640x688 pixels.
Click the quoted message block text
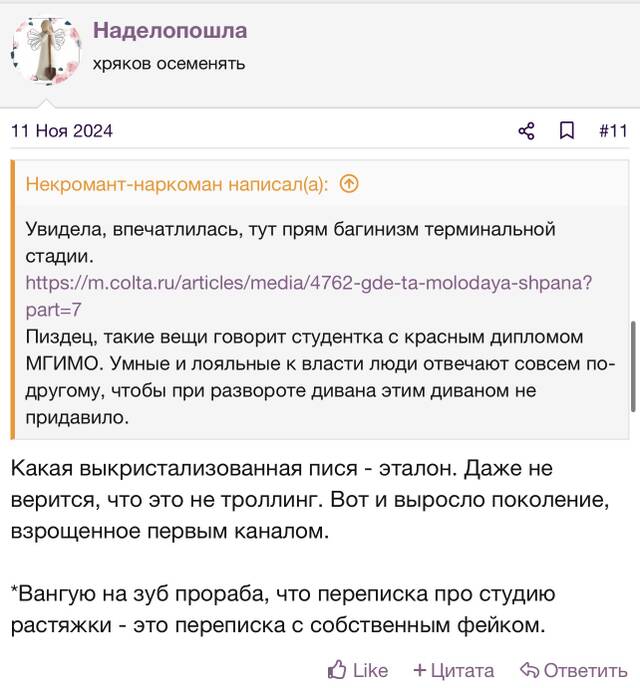click(320, 322)
